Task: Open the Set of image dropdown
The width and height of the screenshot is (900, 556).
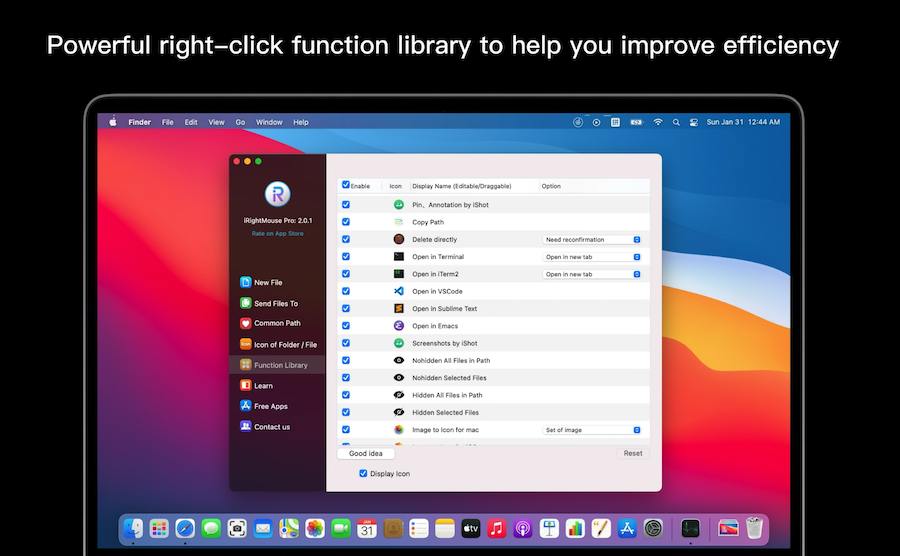Action: click(592, 430)
